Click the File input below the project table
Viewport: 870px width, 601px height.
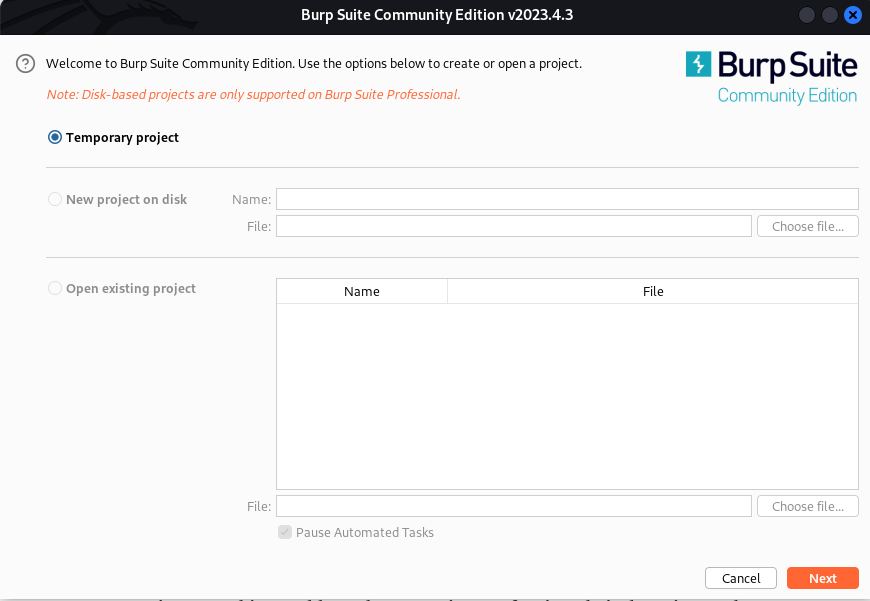pos(514,506)
